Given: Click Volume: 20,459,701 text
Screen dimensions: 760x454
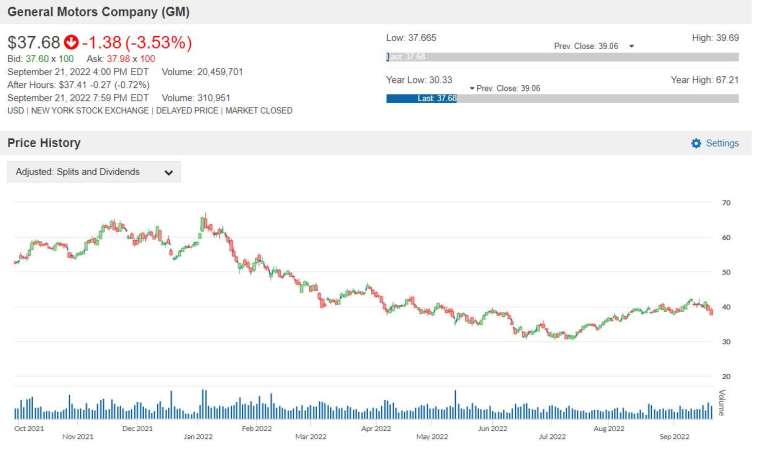Looking at the screenshot, I should coord(204,73).
